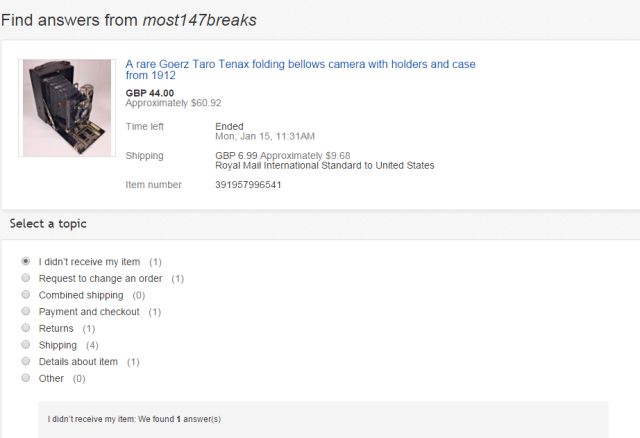640x438 pixels.
Task: Click the Royal Mail International Standard text
Action: 324,166
